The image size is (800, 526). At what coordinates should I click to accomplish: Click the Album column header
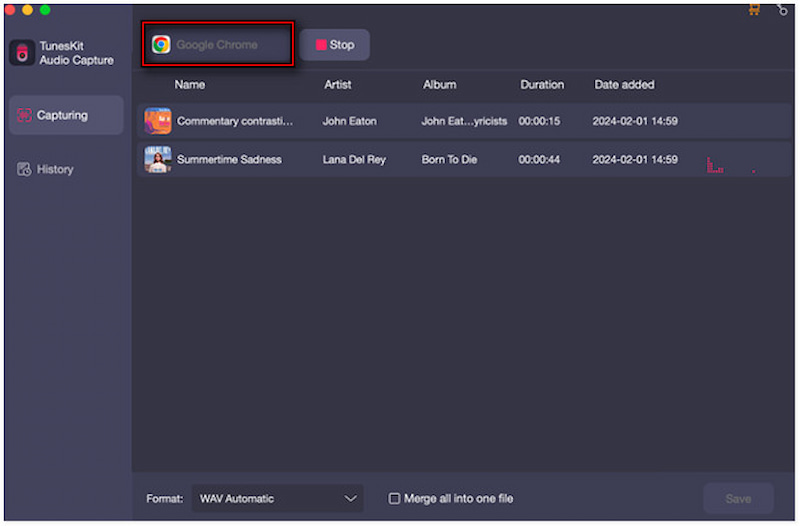click(439, 85)
